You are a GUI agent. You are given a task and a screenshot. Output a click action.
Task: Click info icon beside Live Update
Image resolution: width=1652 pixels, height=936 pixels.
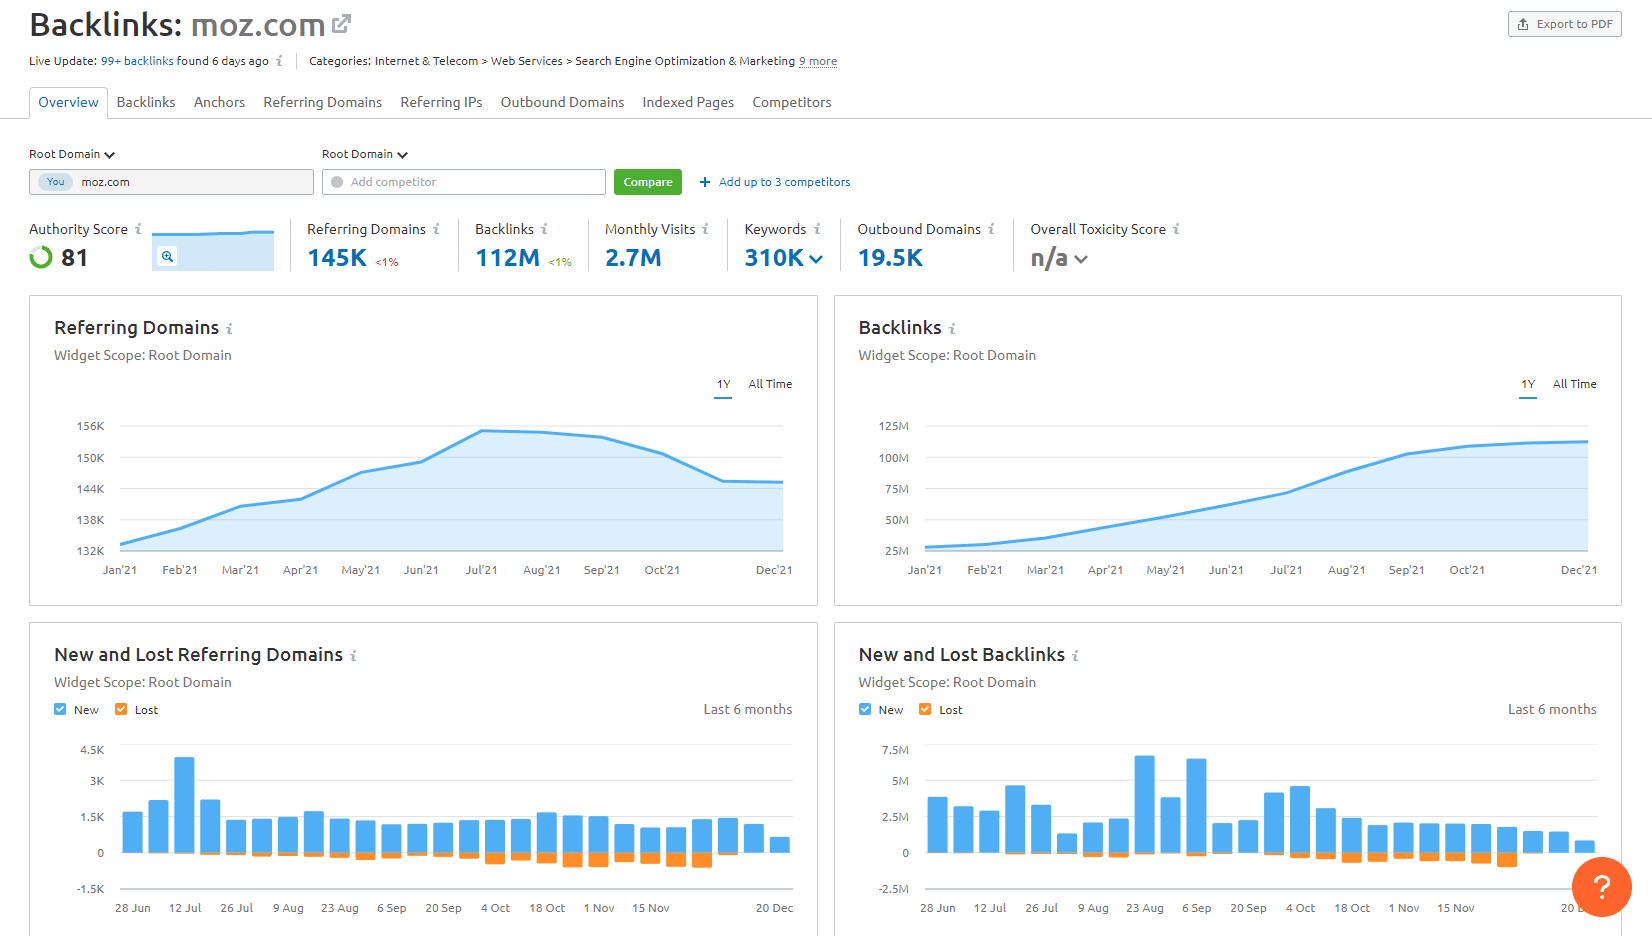(x=279, y=61)
